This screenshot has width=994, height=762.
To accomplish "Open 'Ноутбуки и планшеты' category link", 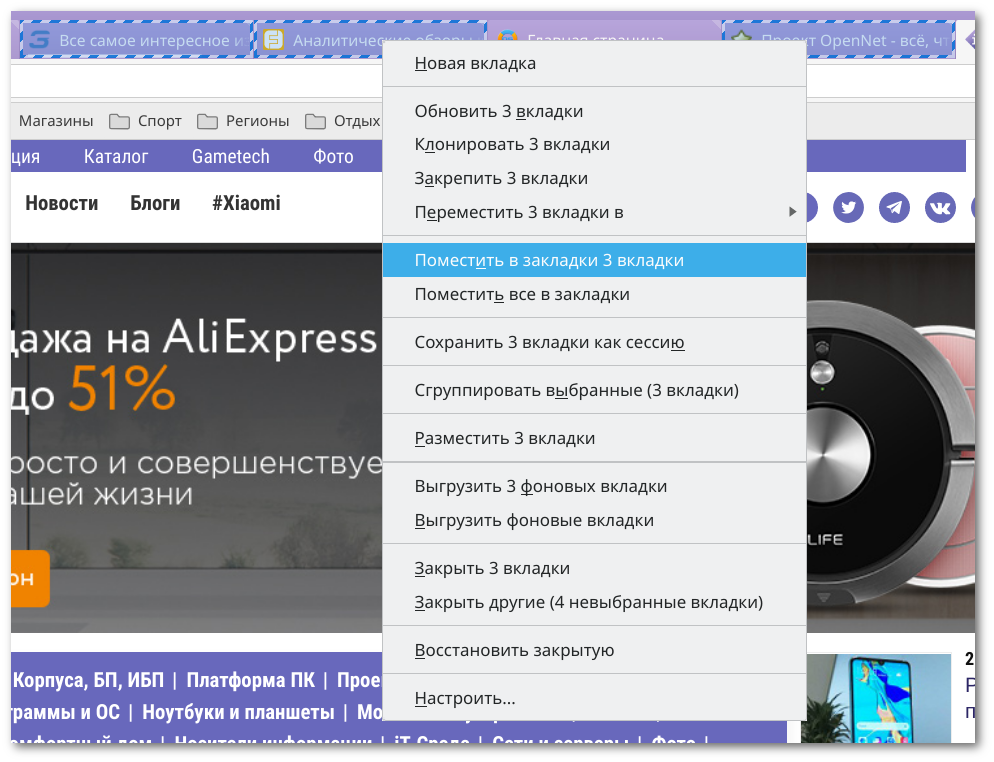I will click(x=238, y=712).
